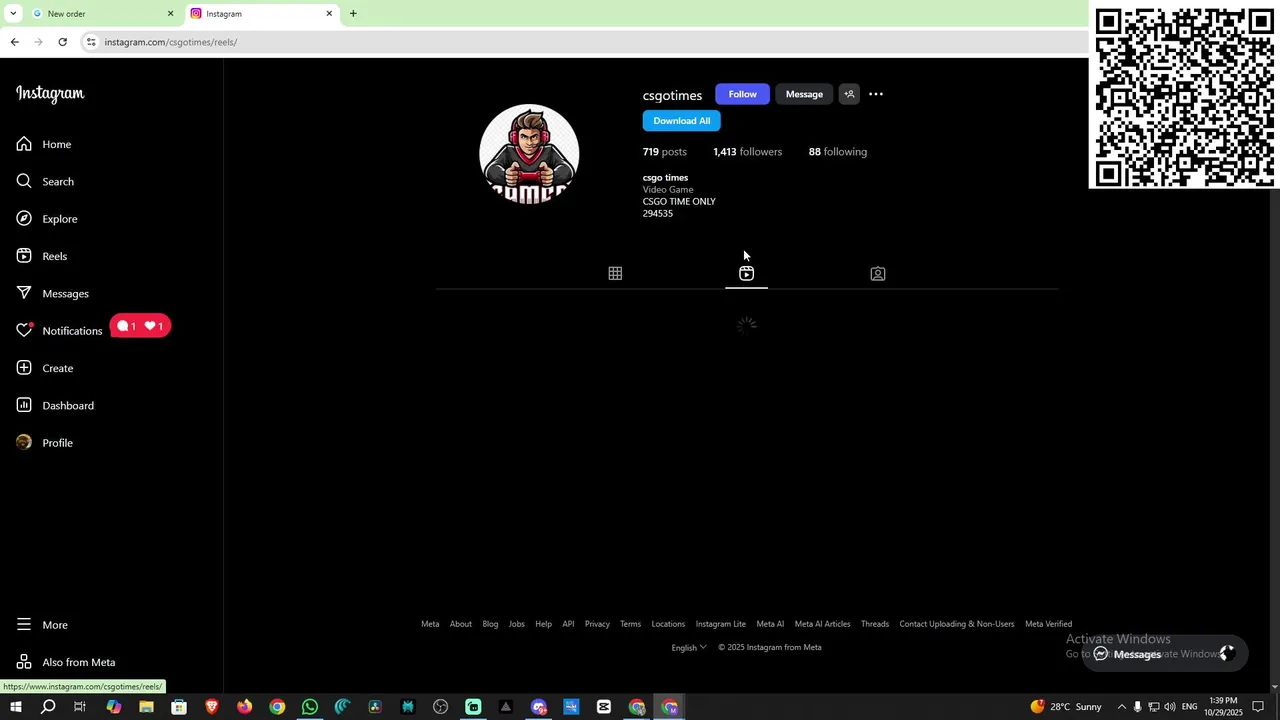Click the address bar URL
The height and width of the screenshot is (720, 1280).
point(171,42)
